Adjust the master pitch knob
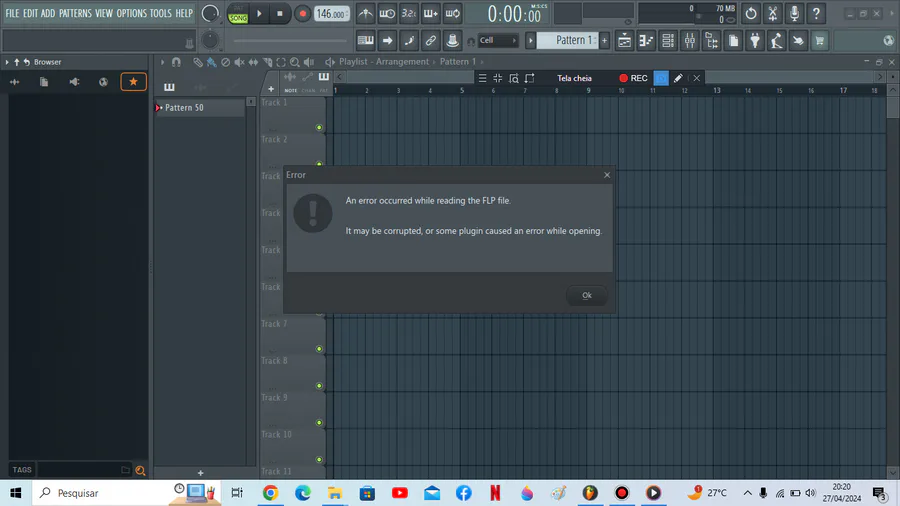This screenshot has width=900, height=506. click(210, 40)
